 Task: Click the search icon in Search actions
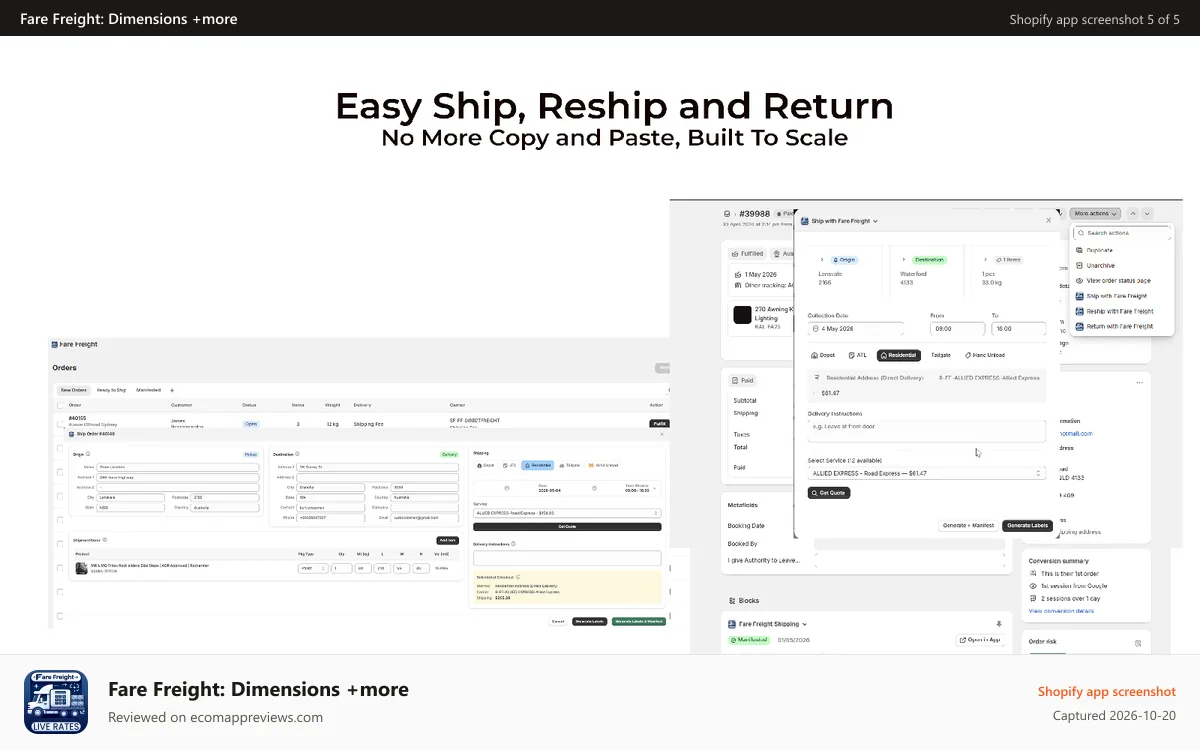click(1081, 233)
